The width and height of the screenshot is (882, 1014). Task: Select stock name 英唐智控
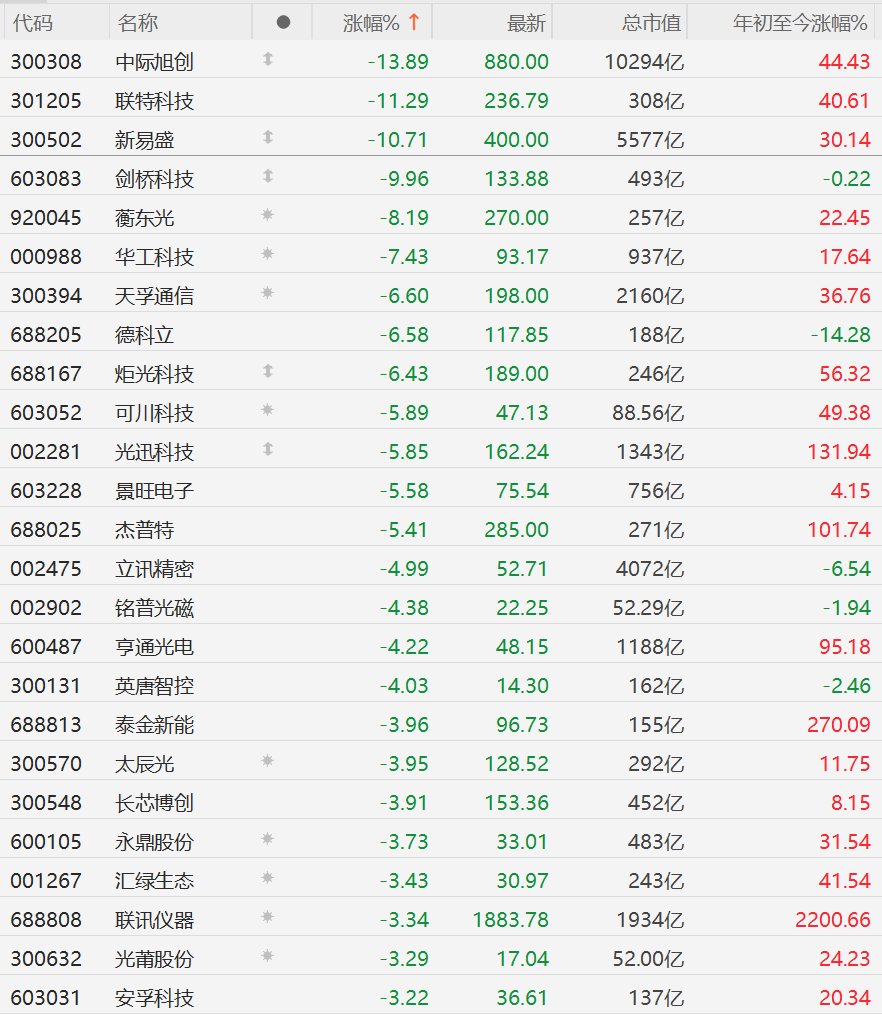point(155,685)
